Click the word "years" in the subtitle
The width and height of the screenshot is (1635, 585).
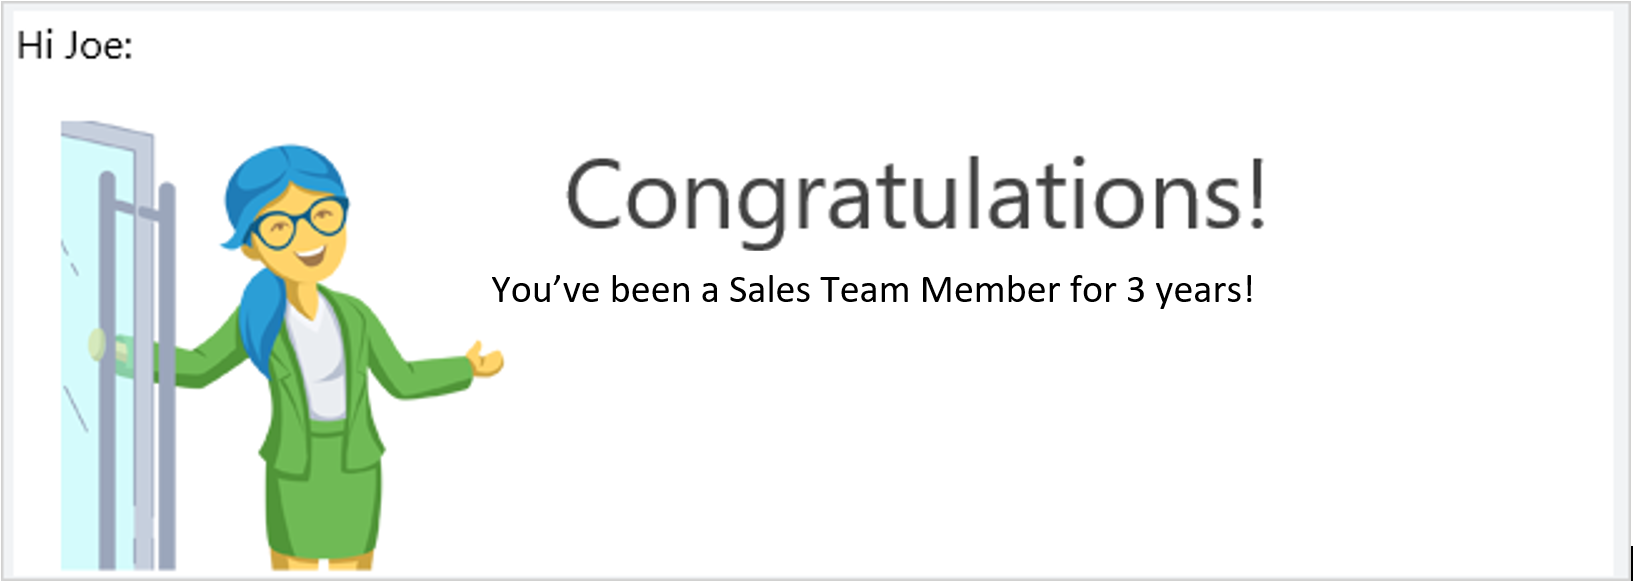1198,293
